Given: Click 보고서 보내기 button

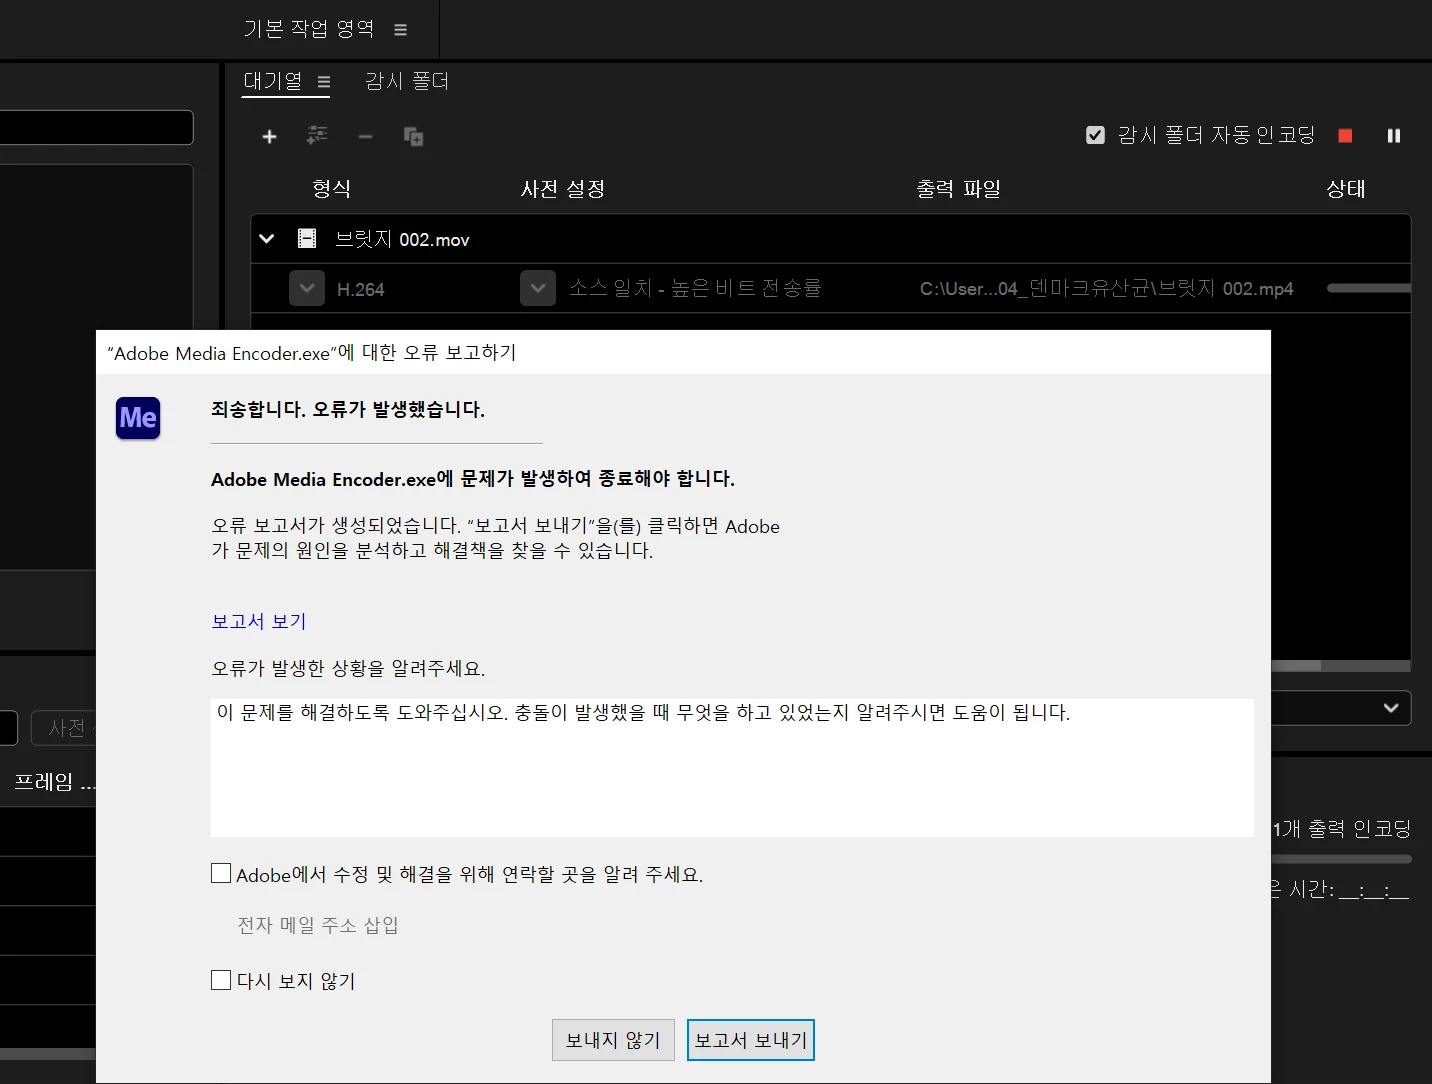Looking at the screenshot, I should point(751,1040).
